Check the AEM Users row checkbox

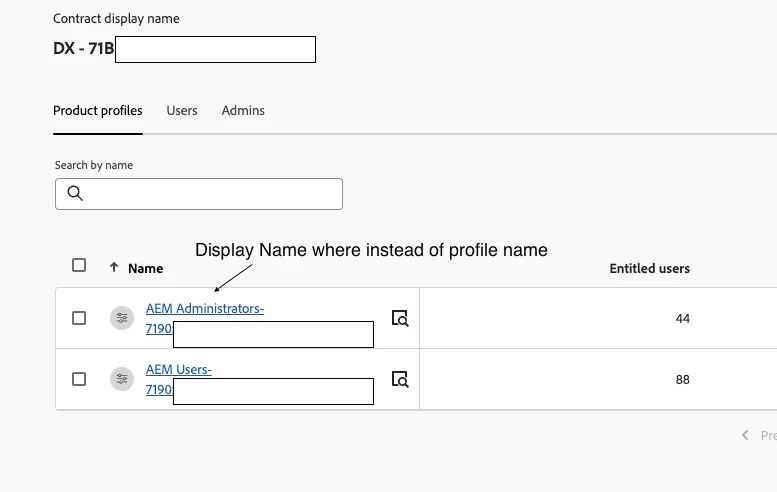click(x=79, y=379)
